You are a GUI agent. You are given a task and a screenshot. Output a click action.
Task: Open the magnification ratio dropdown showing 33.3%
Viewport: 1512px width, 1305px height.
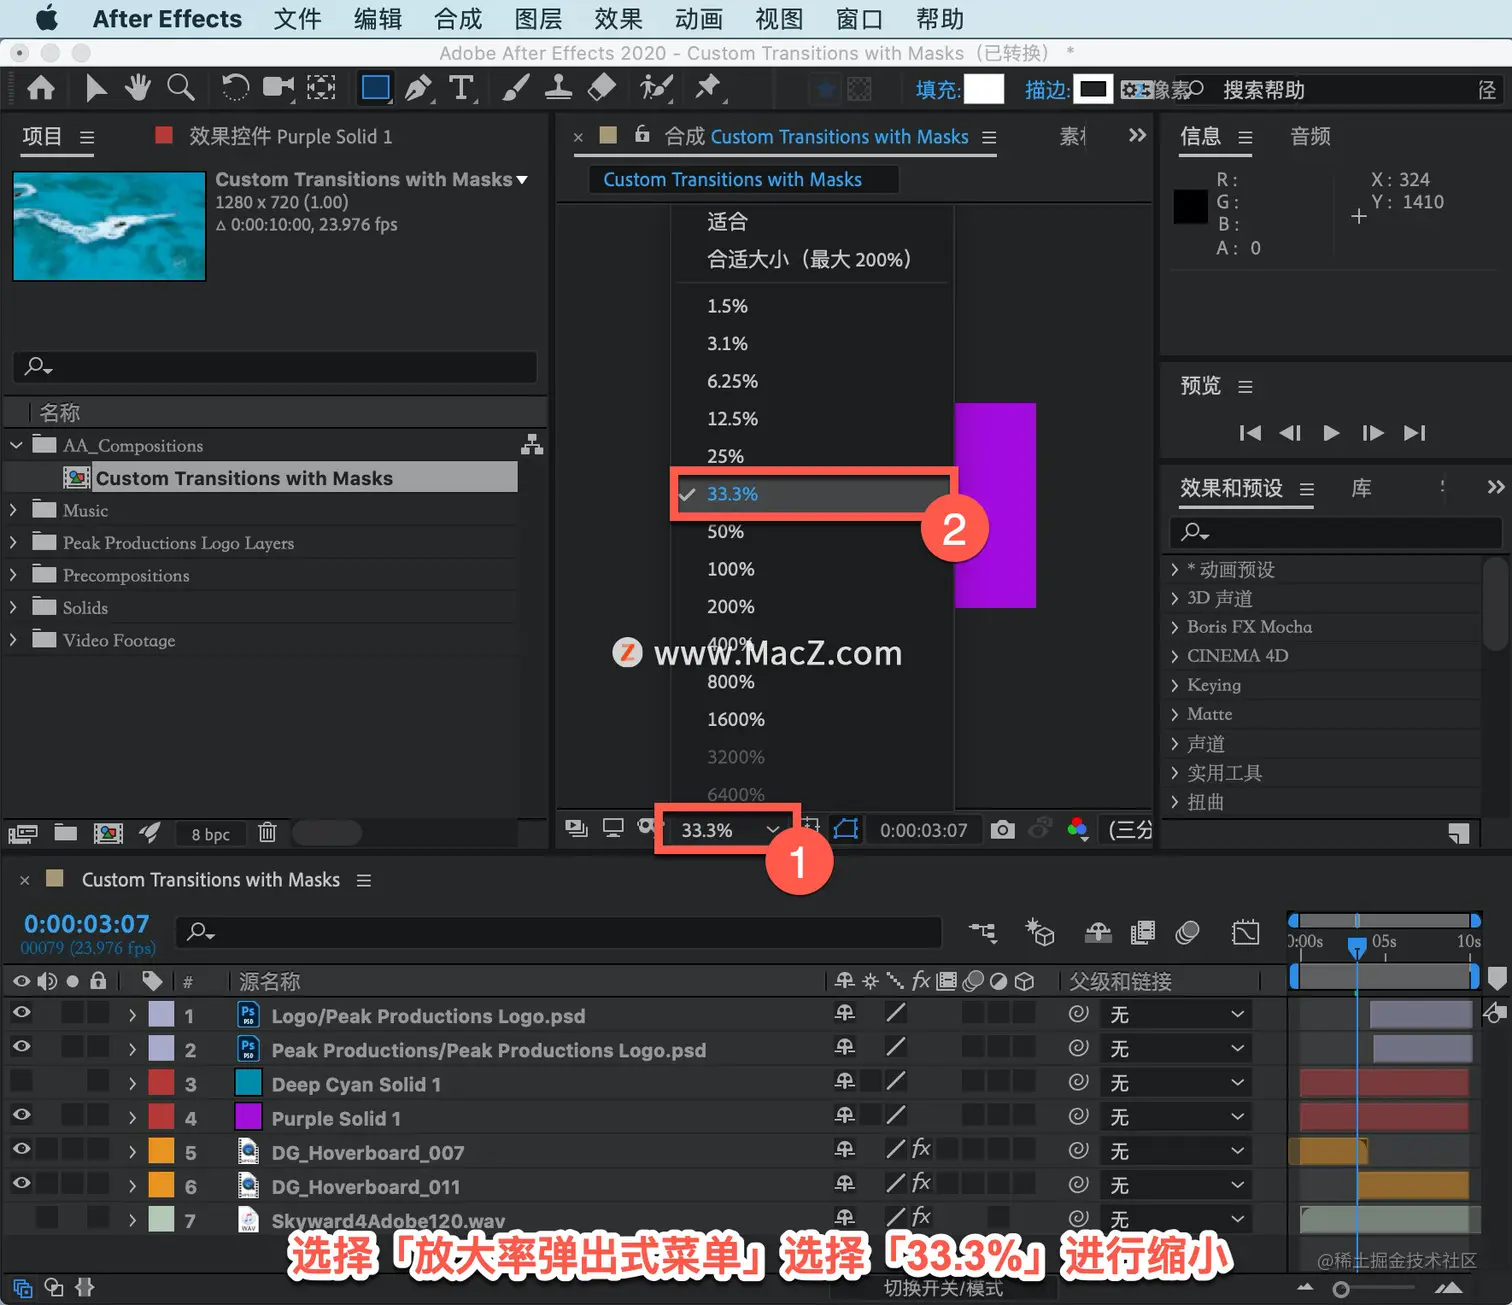click(729, 830)
